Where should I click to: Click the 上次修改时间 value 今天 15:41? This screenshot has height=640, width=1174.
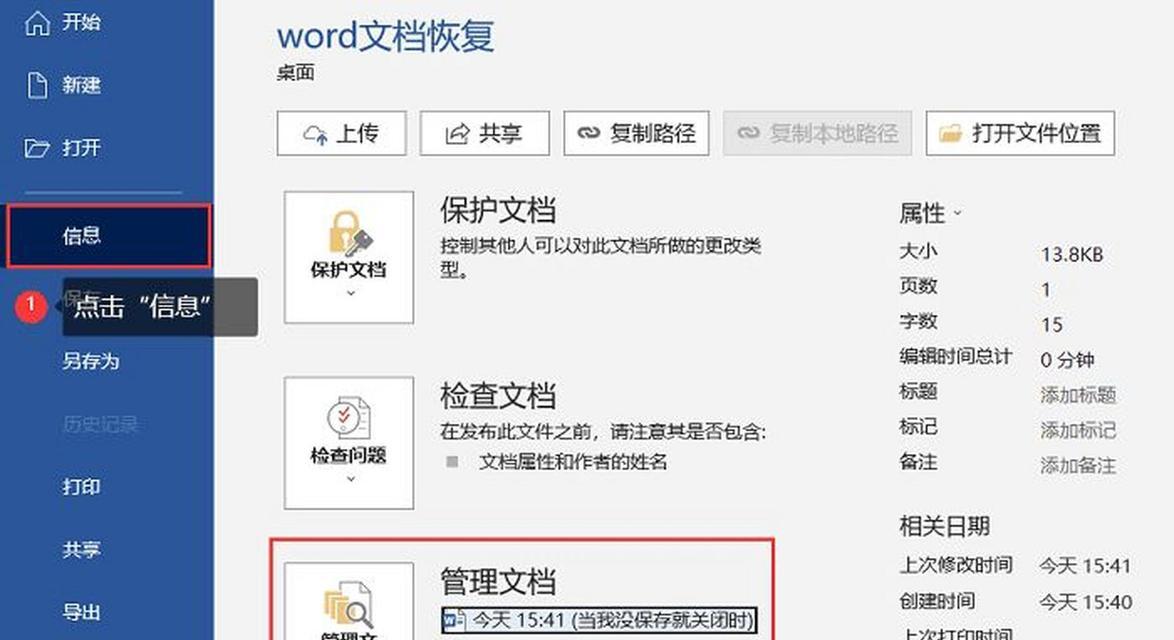coord(1085,566)
